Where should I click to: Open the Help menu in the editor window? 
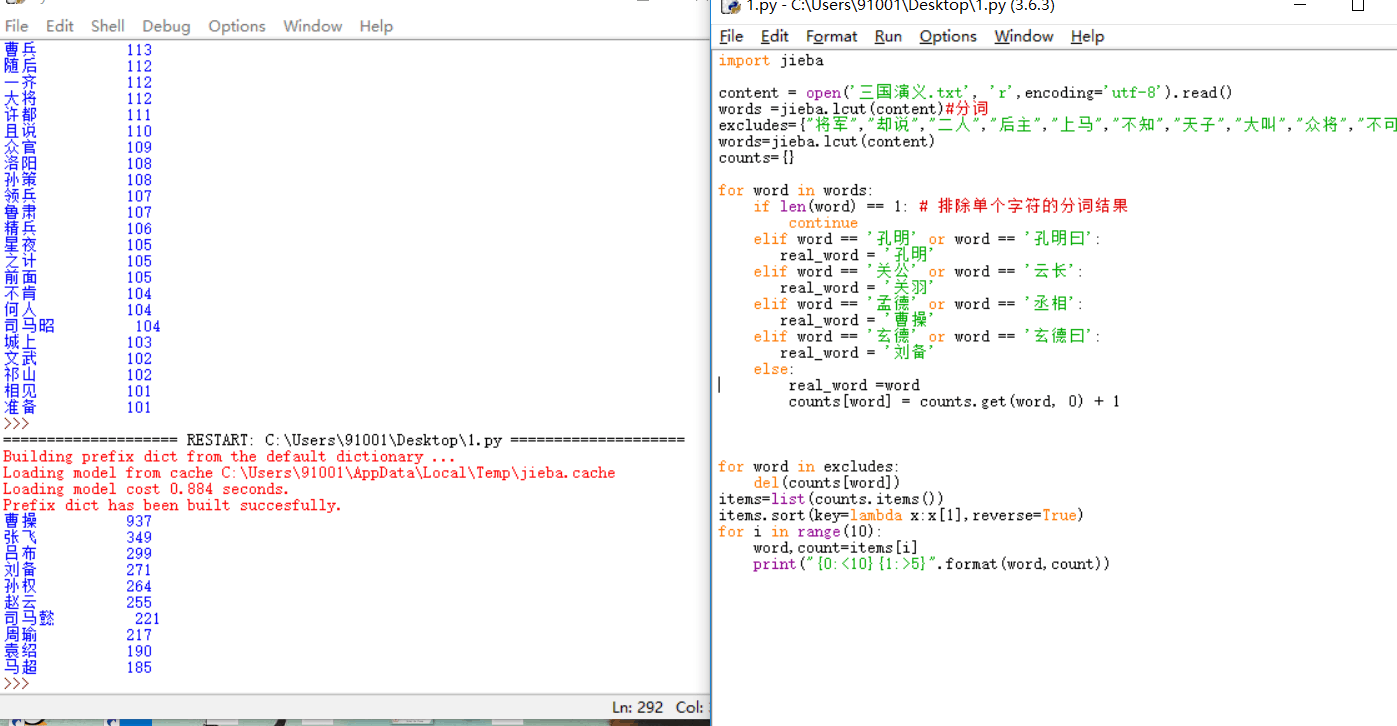tap(1087, 36)
